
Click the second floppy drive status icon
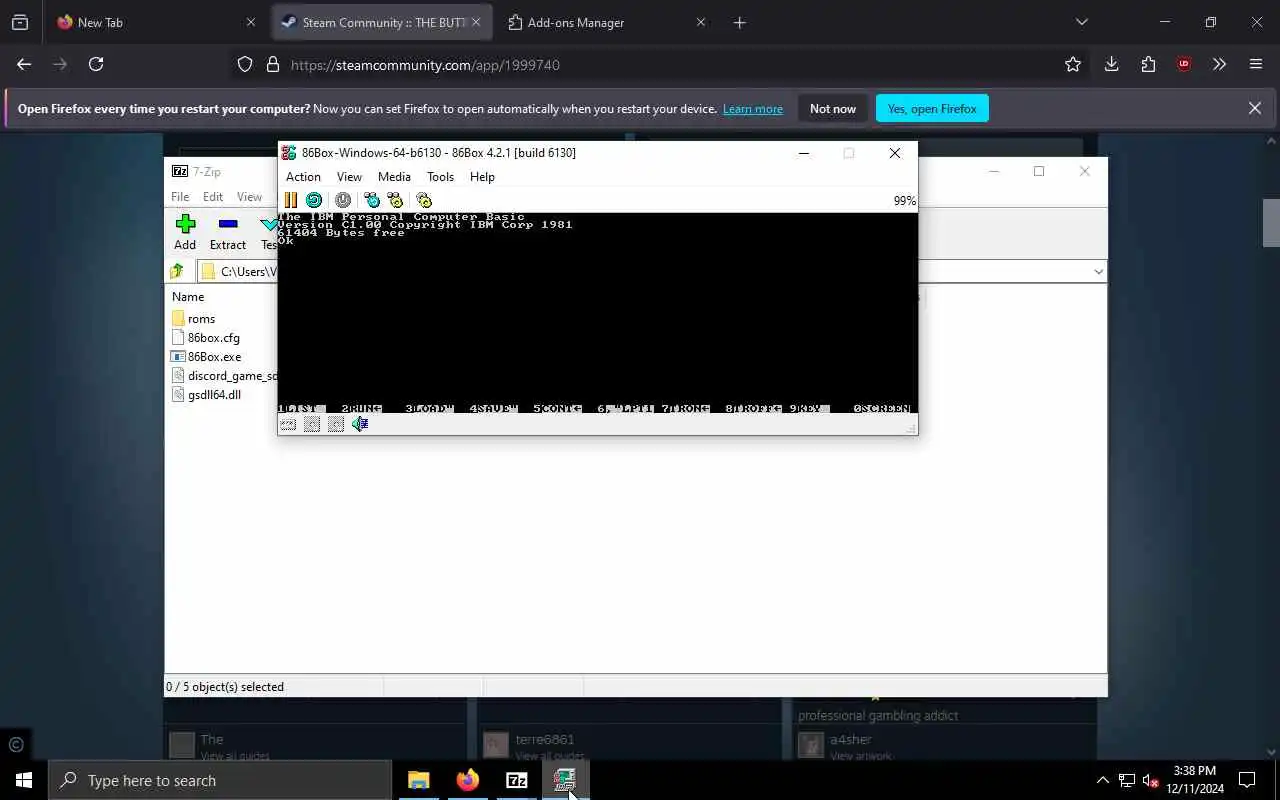pyautogui.click(x=336, y=424)
